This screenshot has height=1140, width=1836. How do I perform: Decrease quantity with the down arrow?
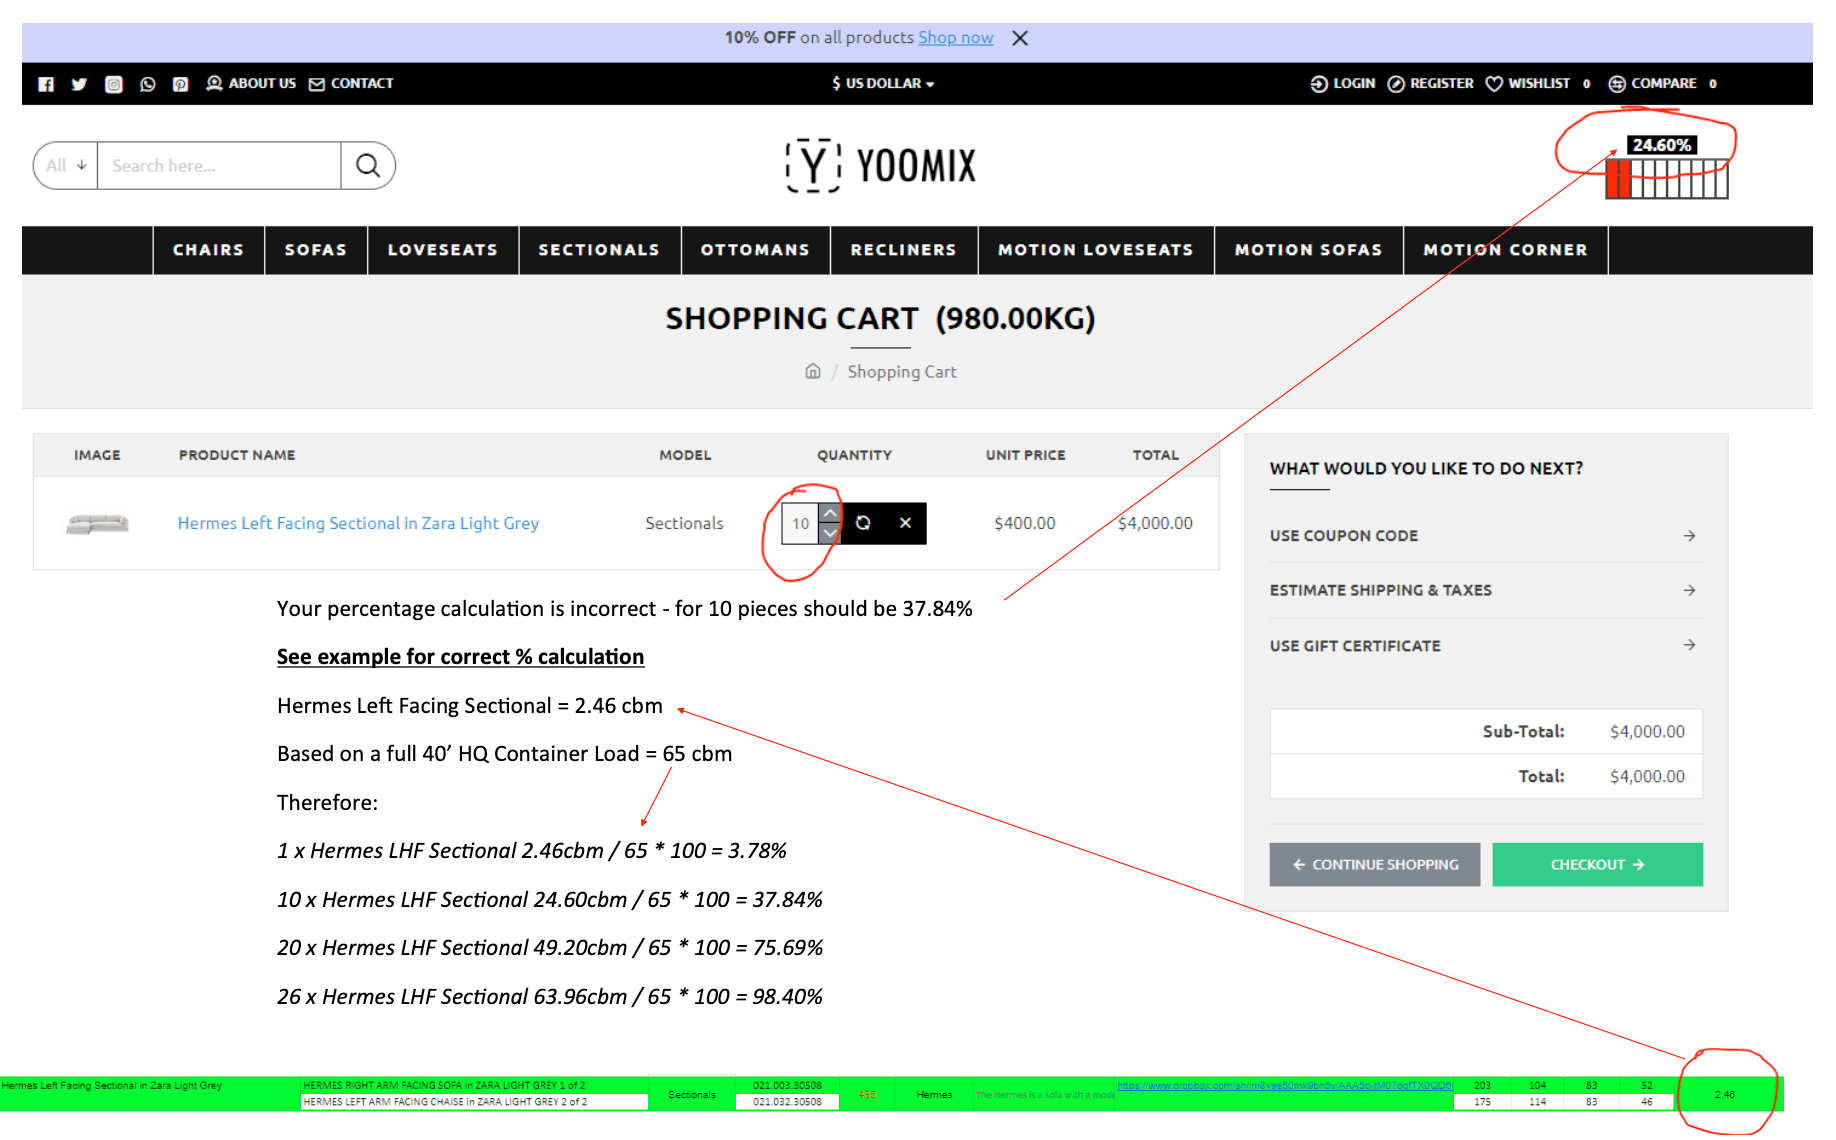(830, 534)
